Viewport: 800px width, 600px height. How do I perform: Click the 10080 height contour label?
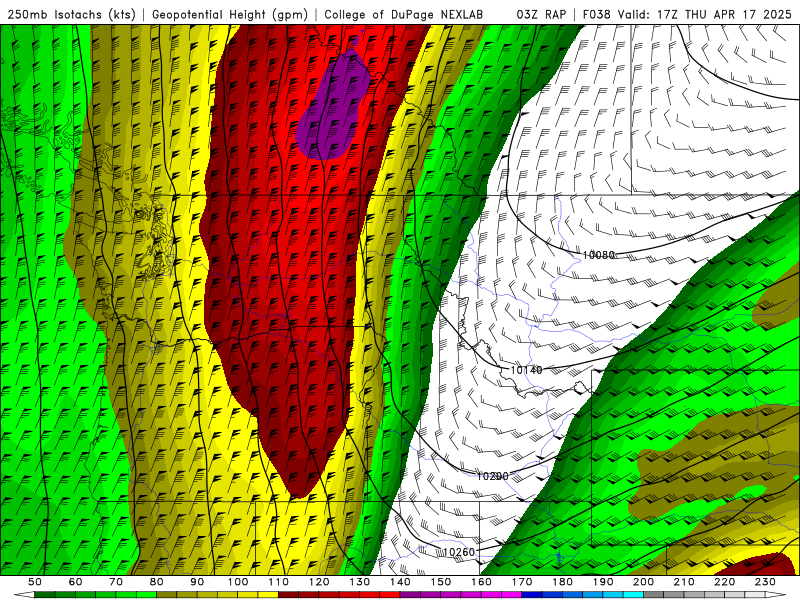coord(598,255)
